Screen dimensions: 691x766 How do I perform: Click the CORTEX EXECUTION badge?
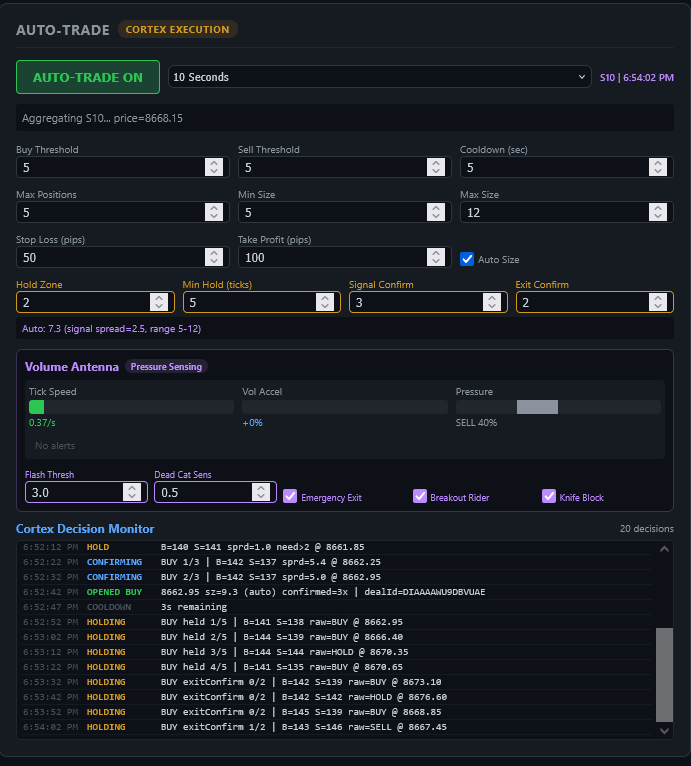coord(177,29)
